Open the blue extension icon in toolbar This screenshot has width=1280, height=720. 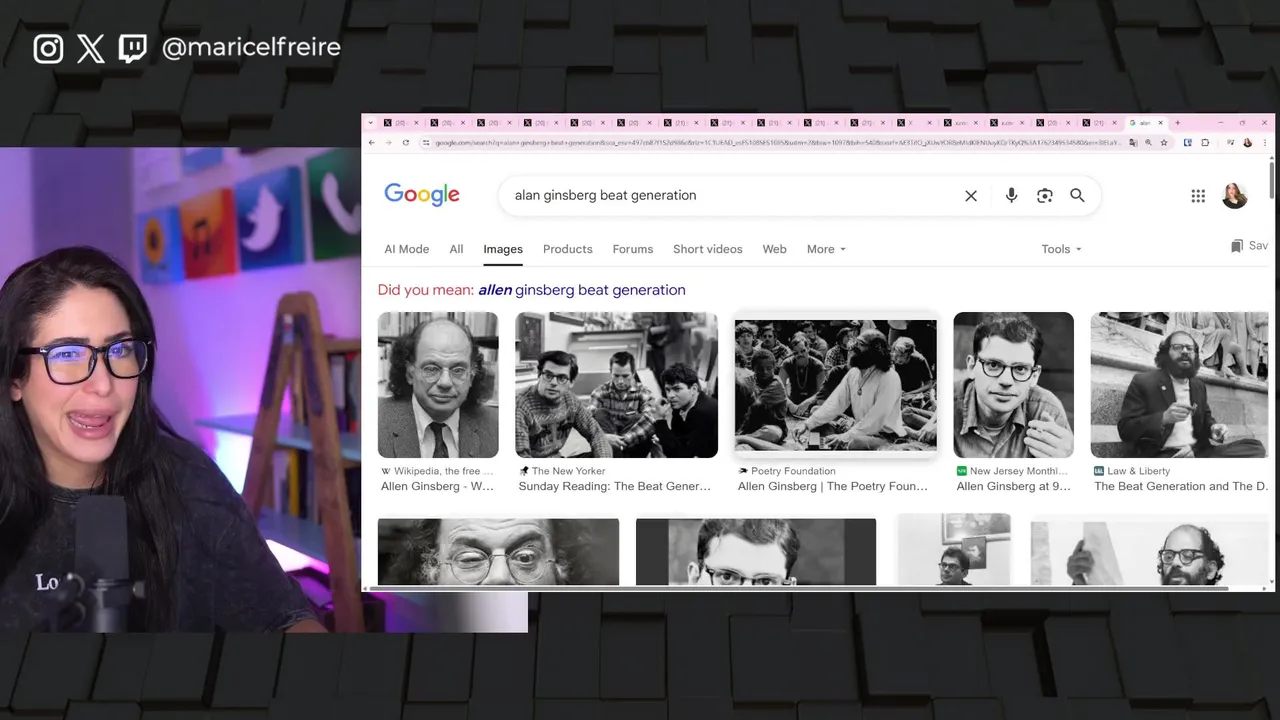(1188, 143)
